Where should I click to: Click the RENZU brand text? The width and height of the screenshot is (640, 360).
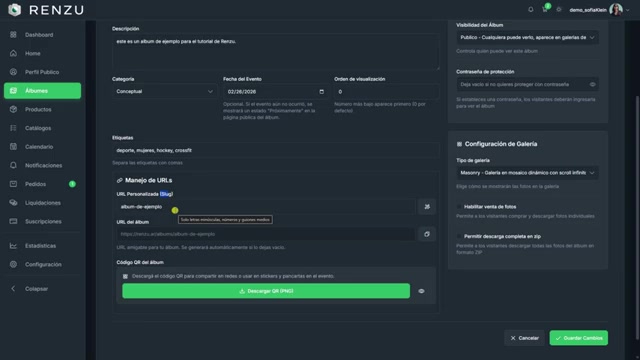56,10
